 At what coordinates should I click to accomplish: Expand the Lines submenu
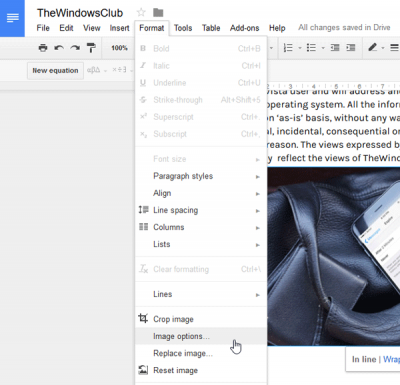coord(201,294)
